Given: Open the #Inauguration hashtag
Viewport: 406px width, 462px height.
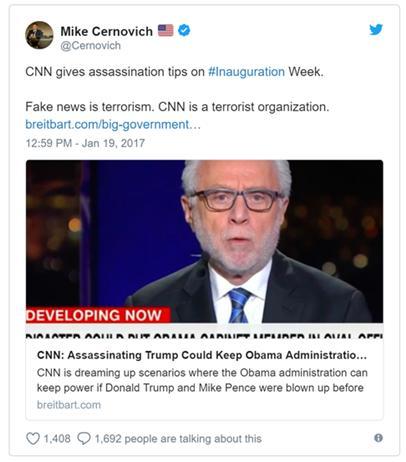Looking at the screenshot, I should coord(246,72).
